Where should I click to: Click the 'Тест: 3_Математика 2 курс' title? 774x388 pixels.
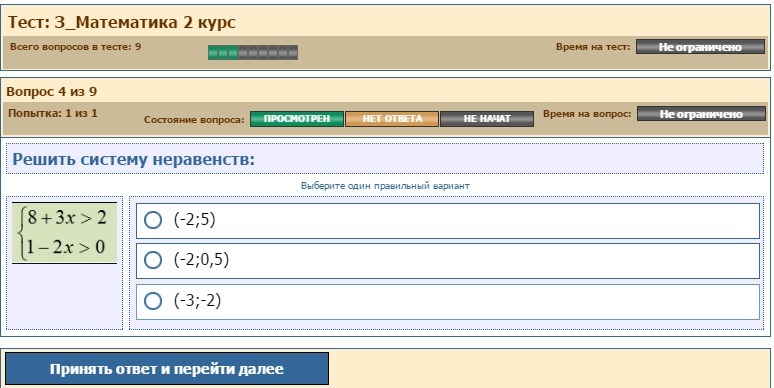coord(121,22)
